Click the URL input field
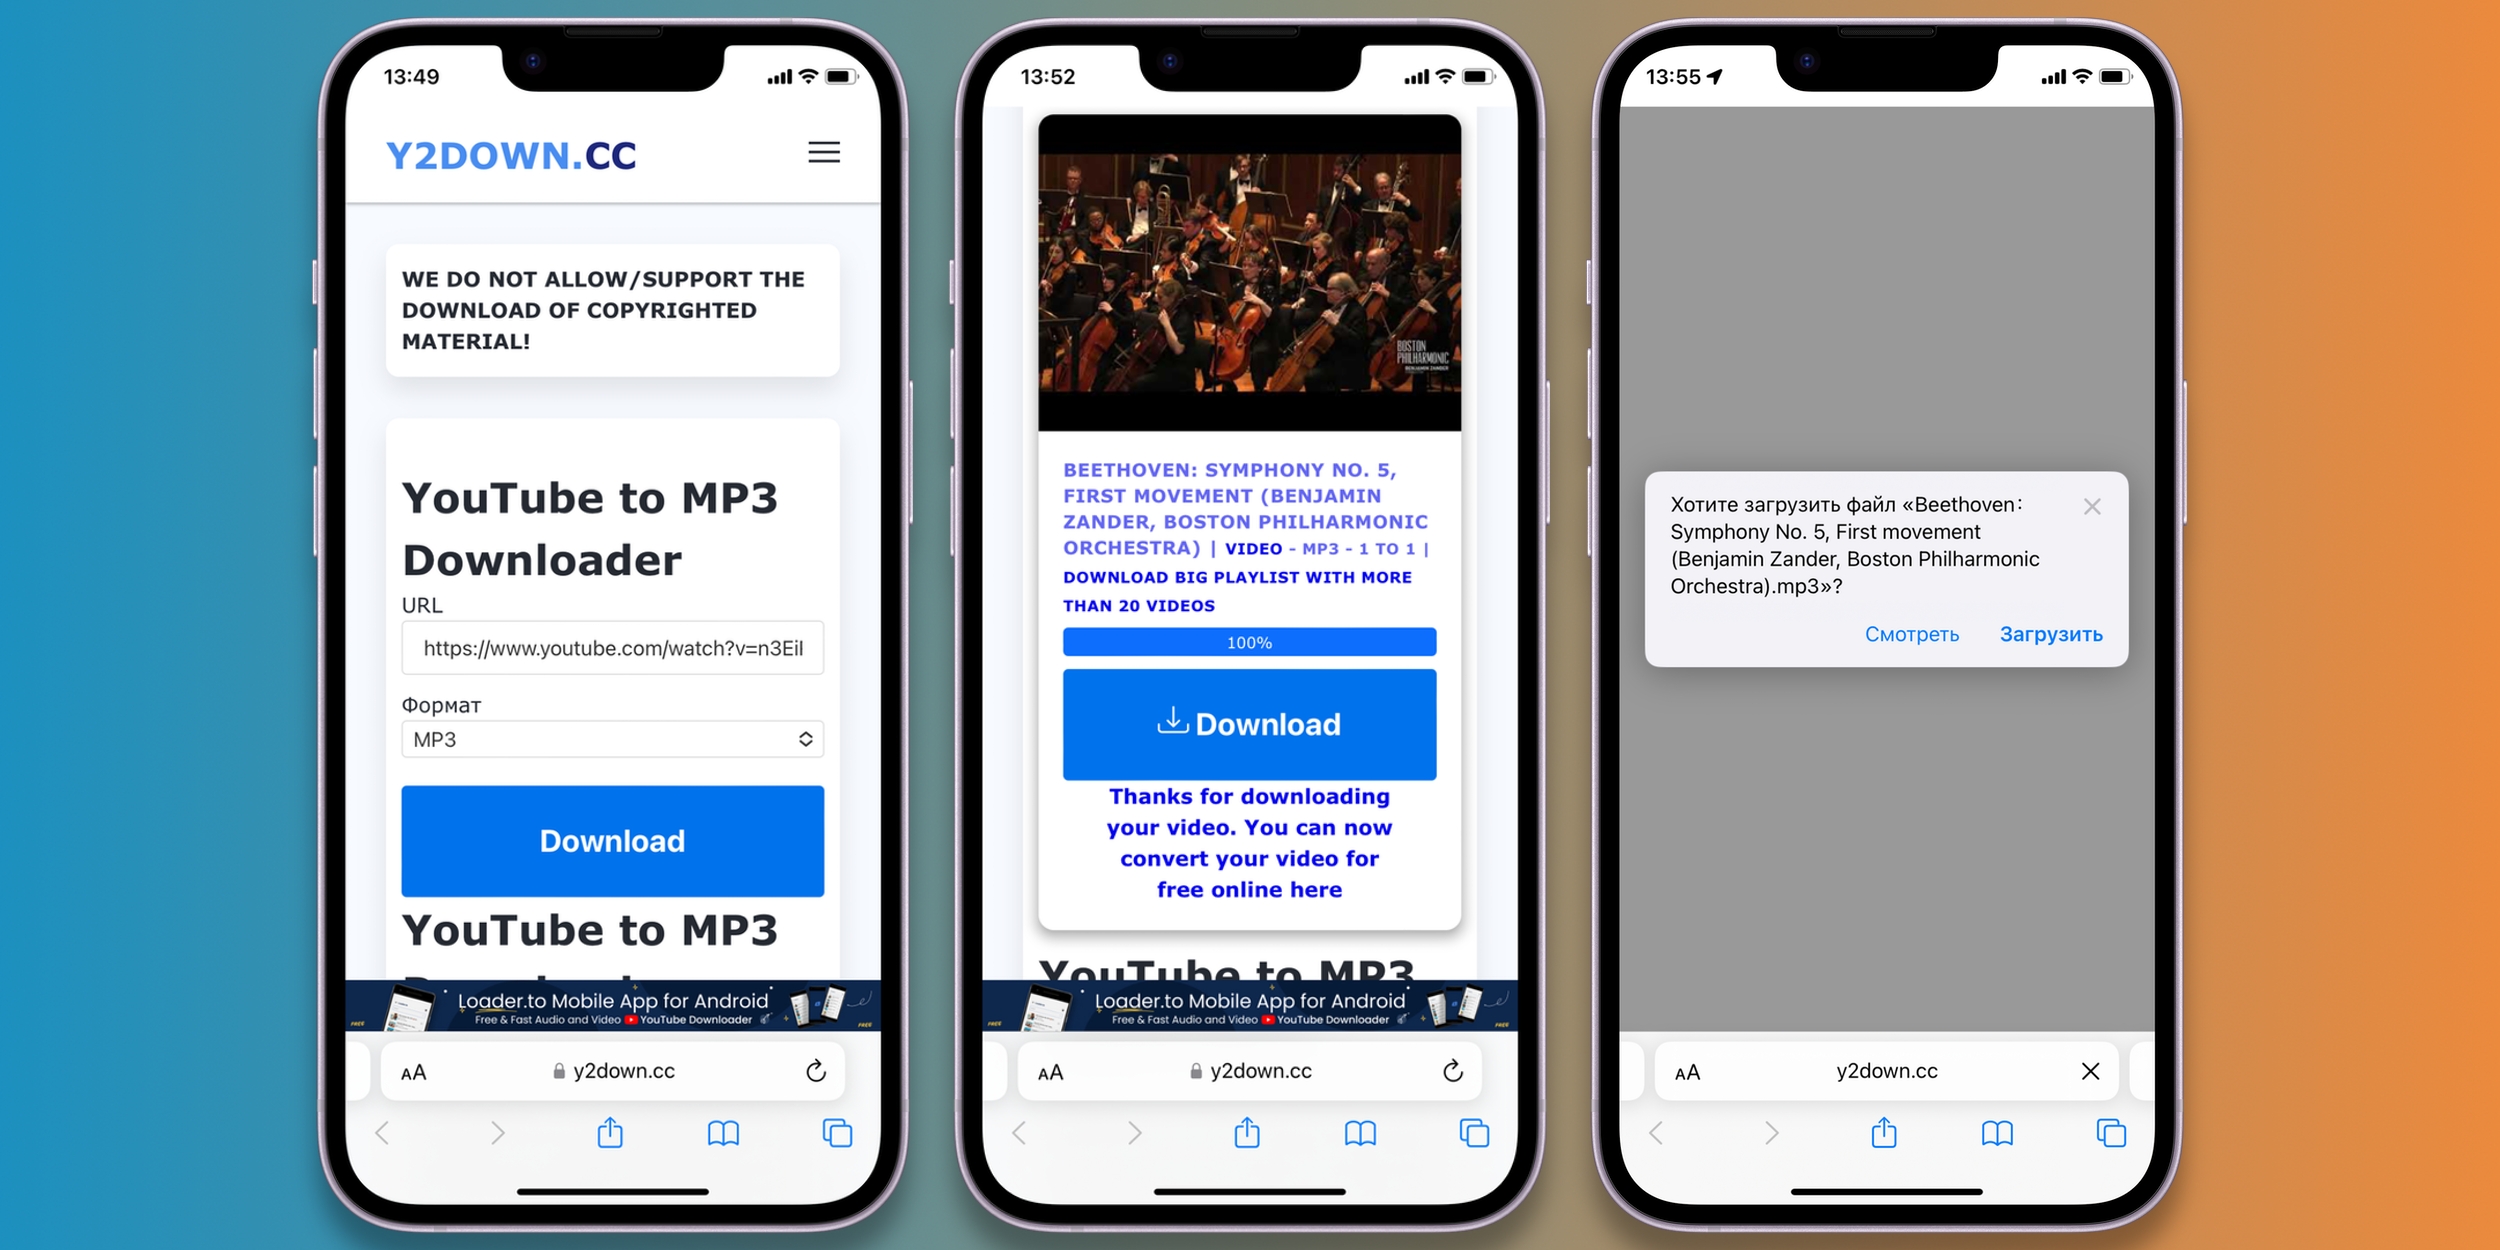Screen dimensions: 2500x1250 pyautogui.click(x=612, y=651)
